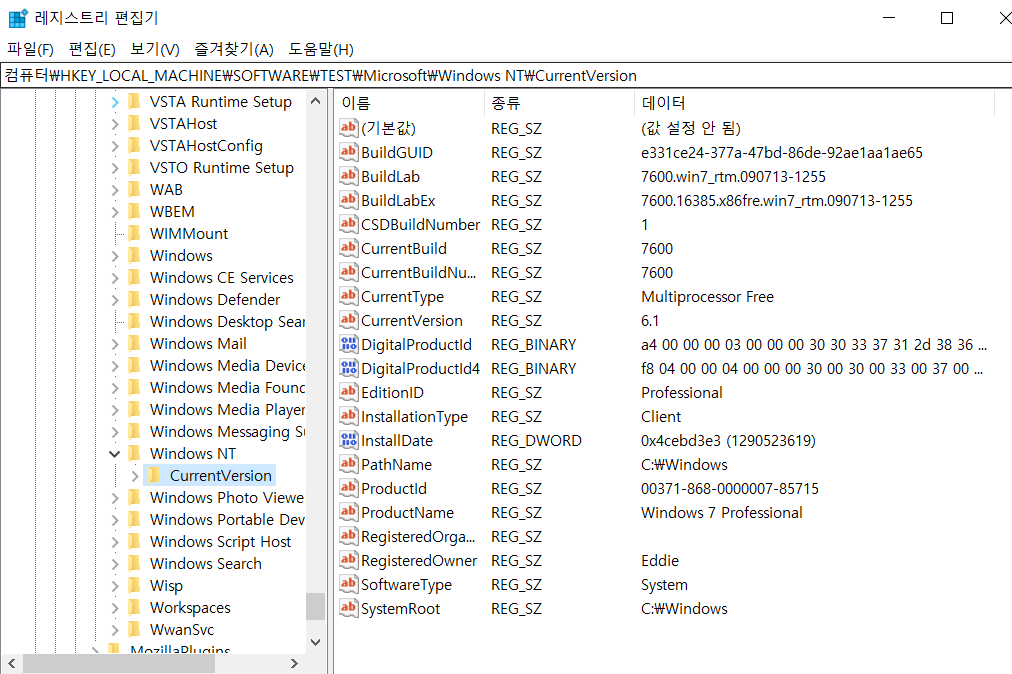Viewport: 1012px width, 674px height.
Task: Sort by the 이름 column header
Action: point(409,103)
